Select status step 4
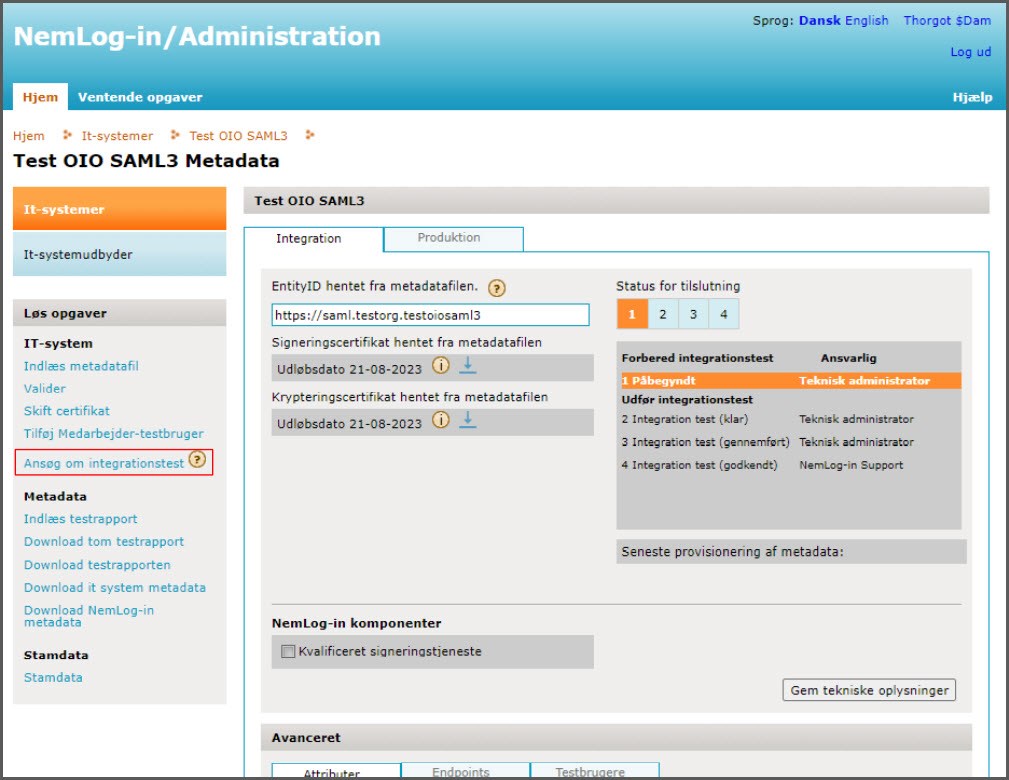1009x780 pixels. [x=723, y=314]
